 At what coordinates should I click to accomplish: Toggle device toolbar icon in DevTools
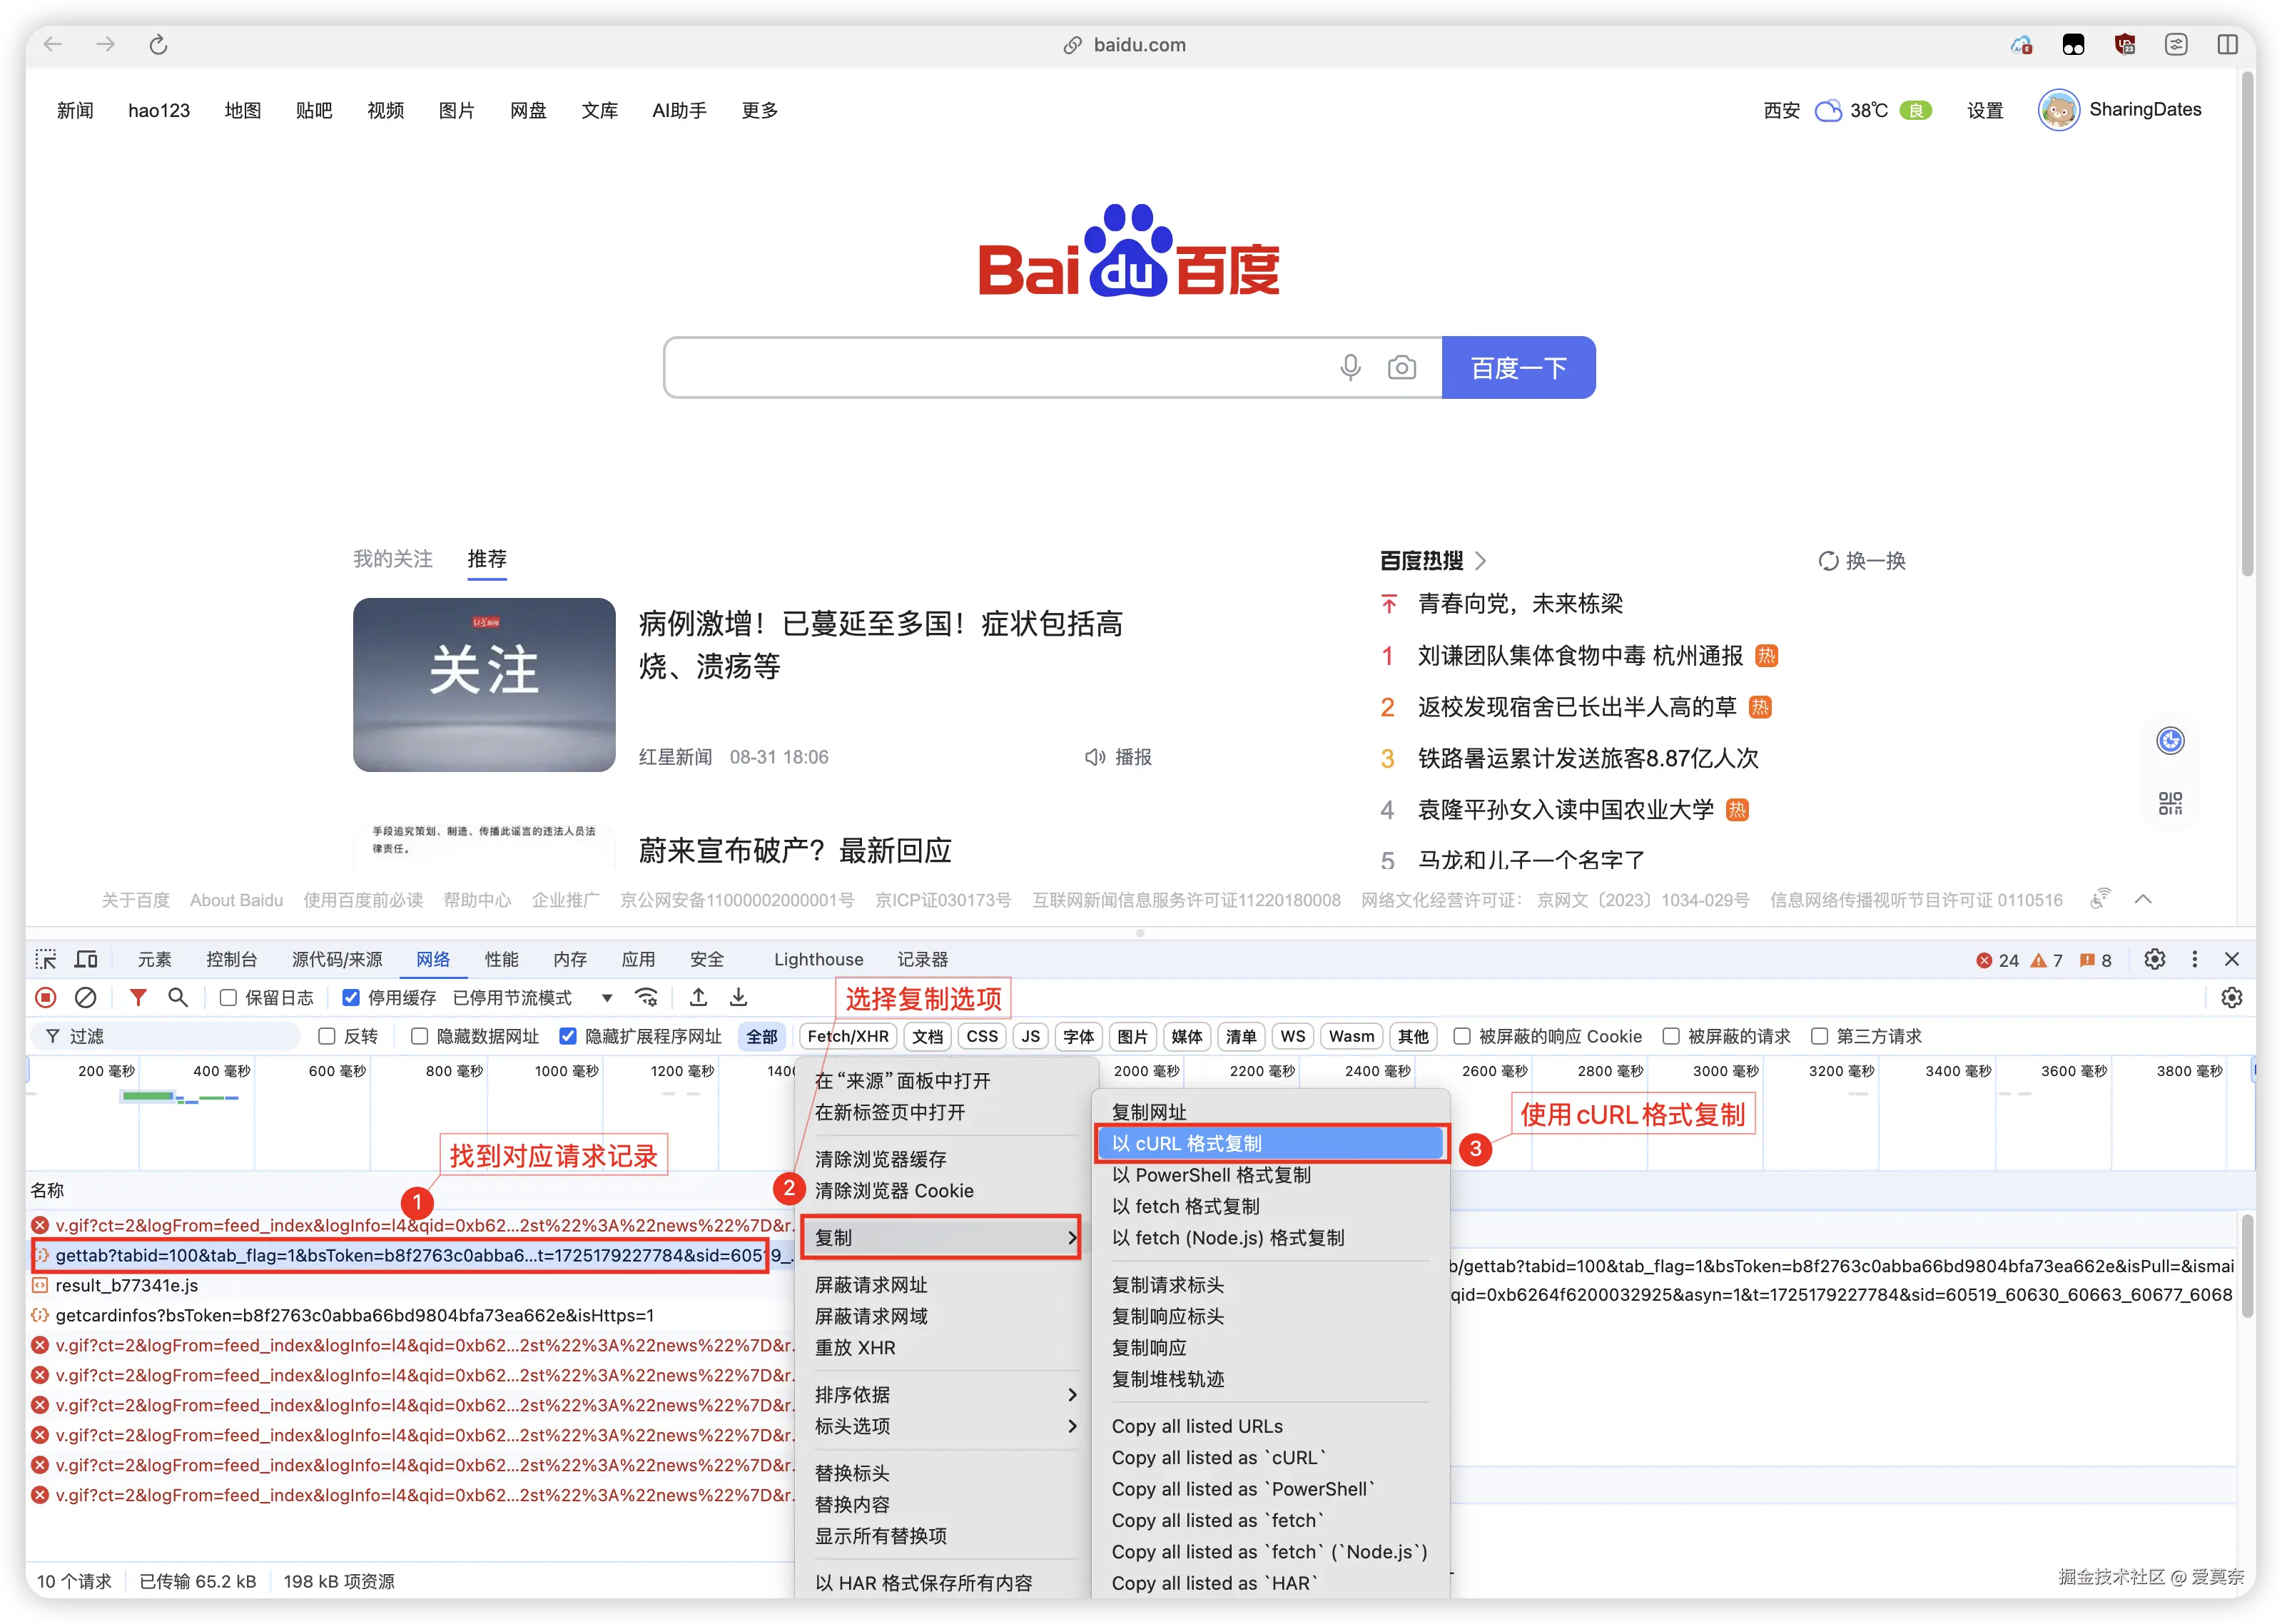[87, 959]
